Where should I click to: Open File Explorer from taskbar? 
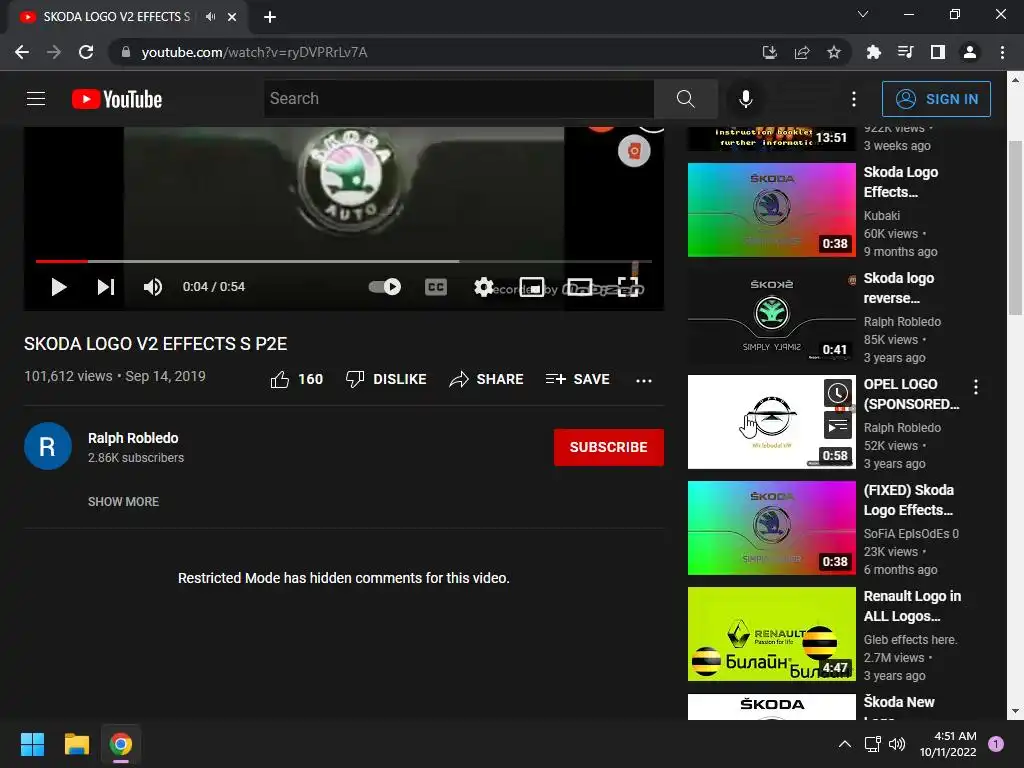pos(76,744)
